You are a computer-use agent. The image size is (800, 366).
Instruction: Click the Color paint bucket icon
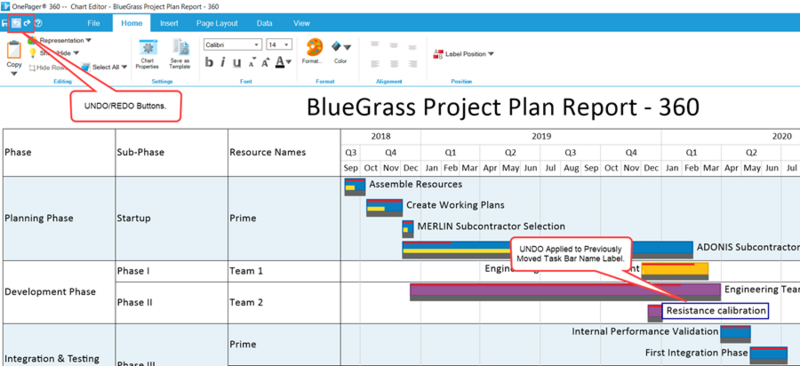click(337, 46)
